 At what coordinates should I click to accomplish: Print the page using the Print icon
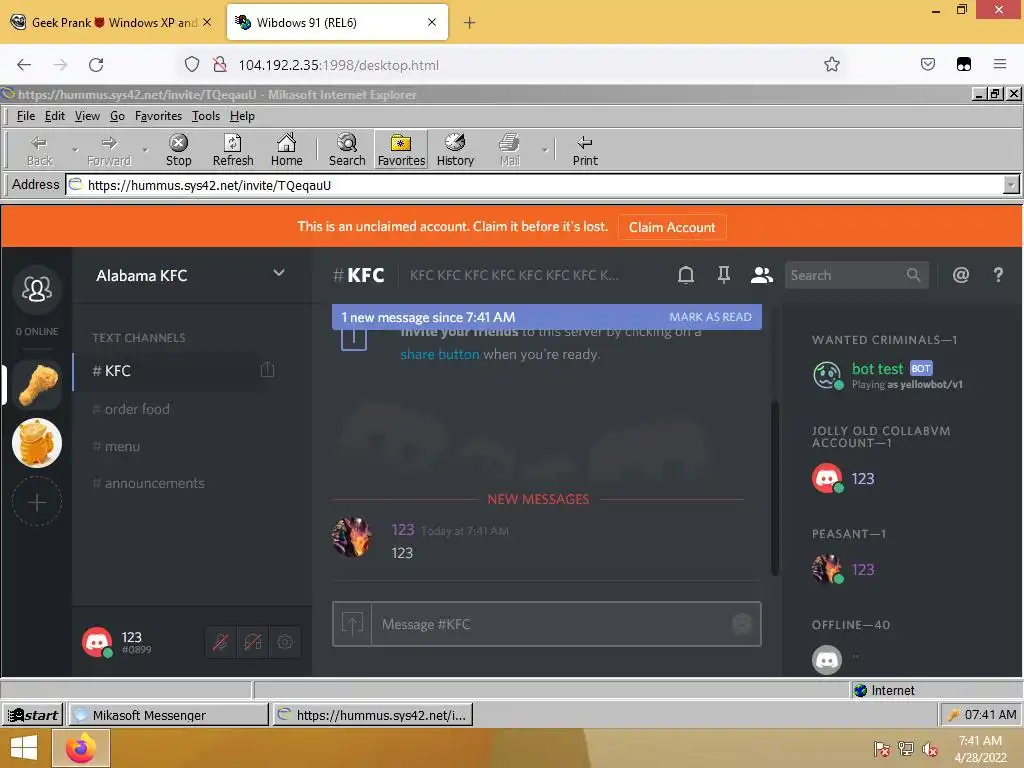tap(585, 150)
